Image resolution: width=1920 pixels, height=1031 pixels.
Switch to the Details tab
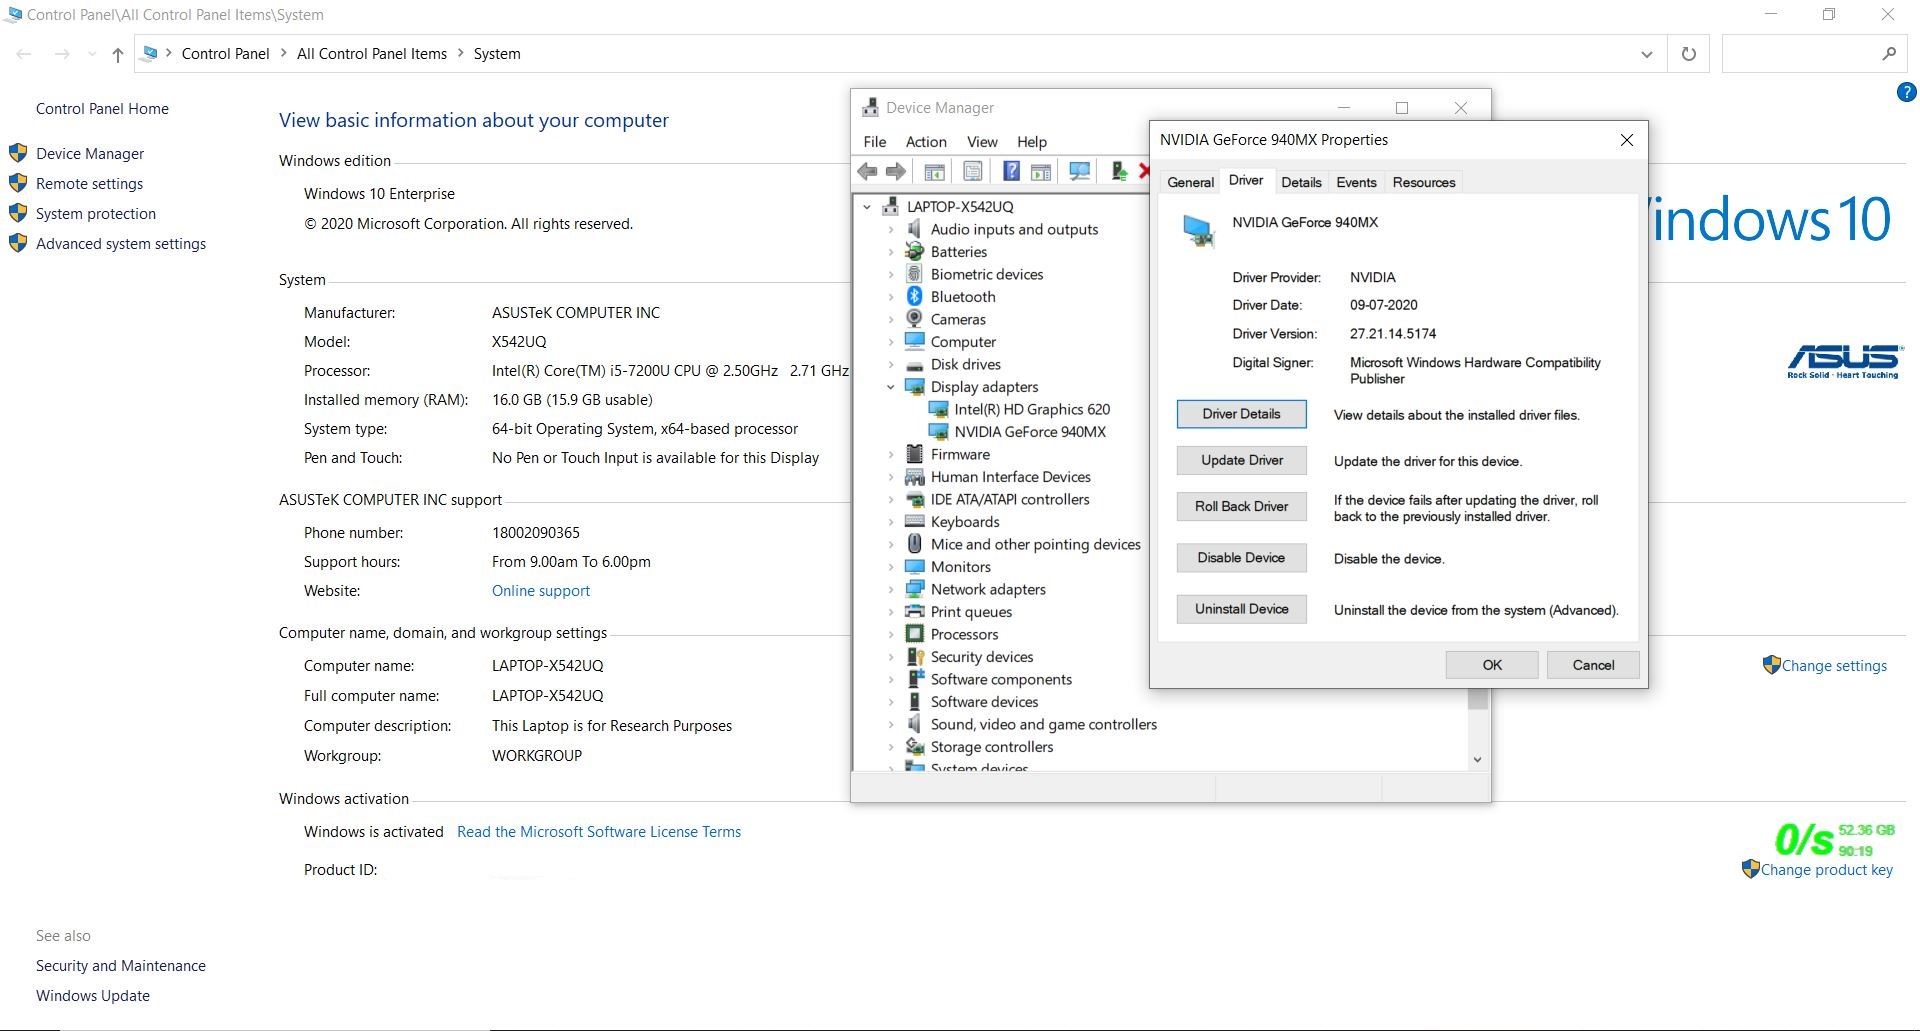point(1301,182)
